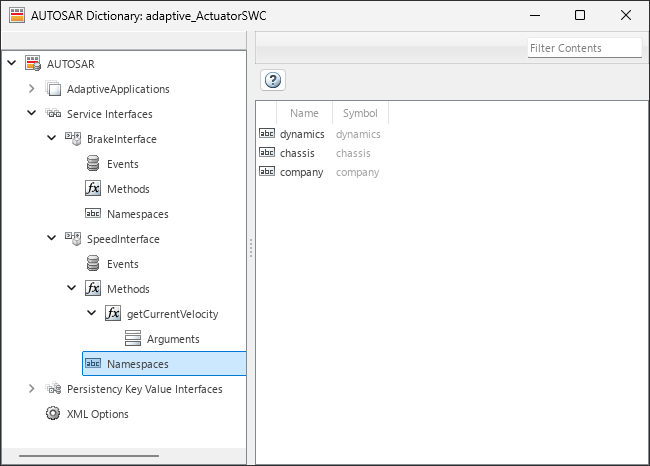Click the company symbol cell

tap(357, 172)
